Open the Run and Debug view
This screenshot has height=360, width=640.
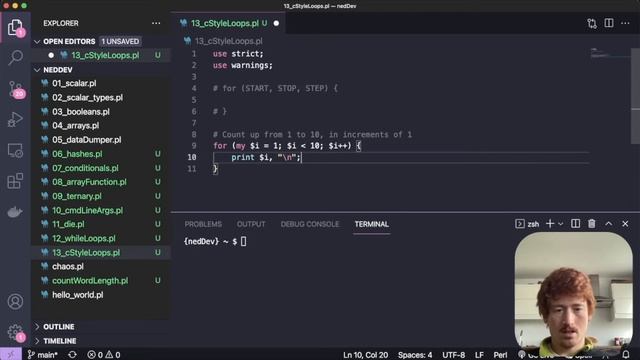click(x=15, y=120)
